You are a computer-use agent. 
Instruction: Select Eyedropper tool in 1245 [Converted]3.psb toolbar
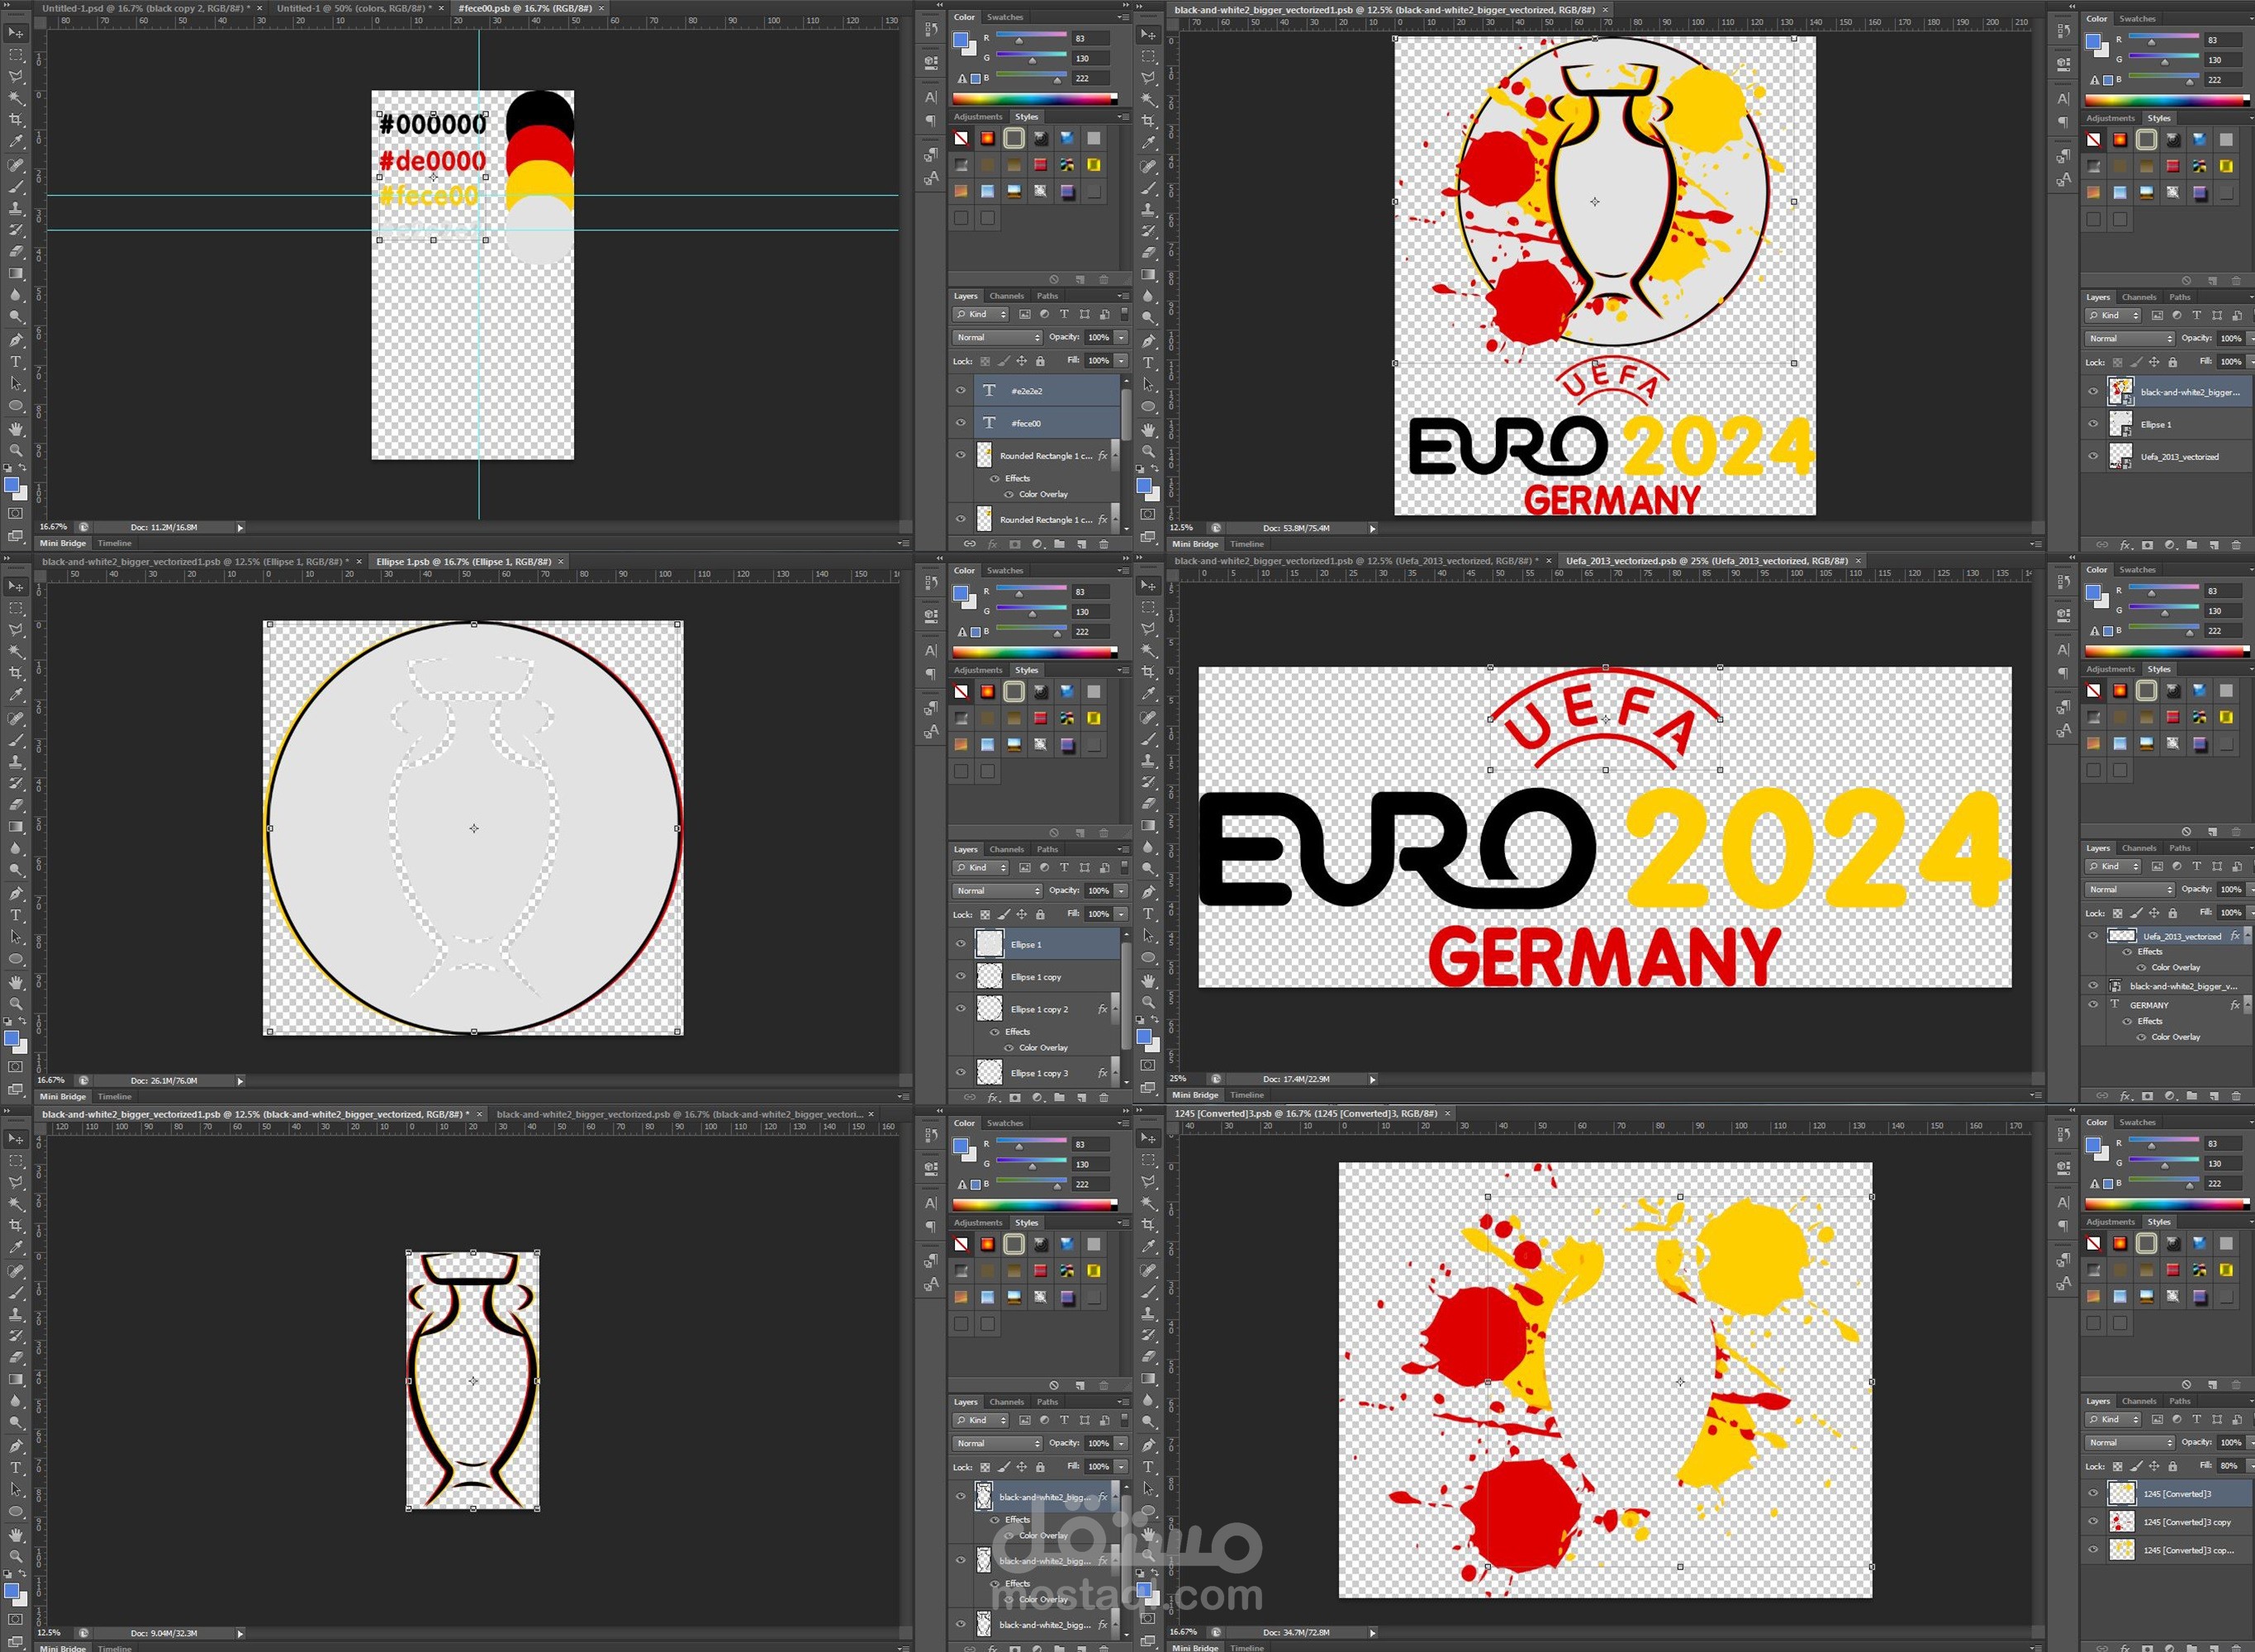pos(1148,1247)
